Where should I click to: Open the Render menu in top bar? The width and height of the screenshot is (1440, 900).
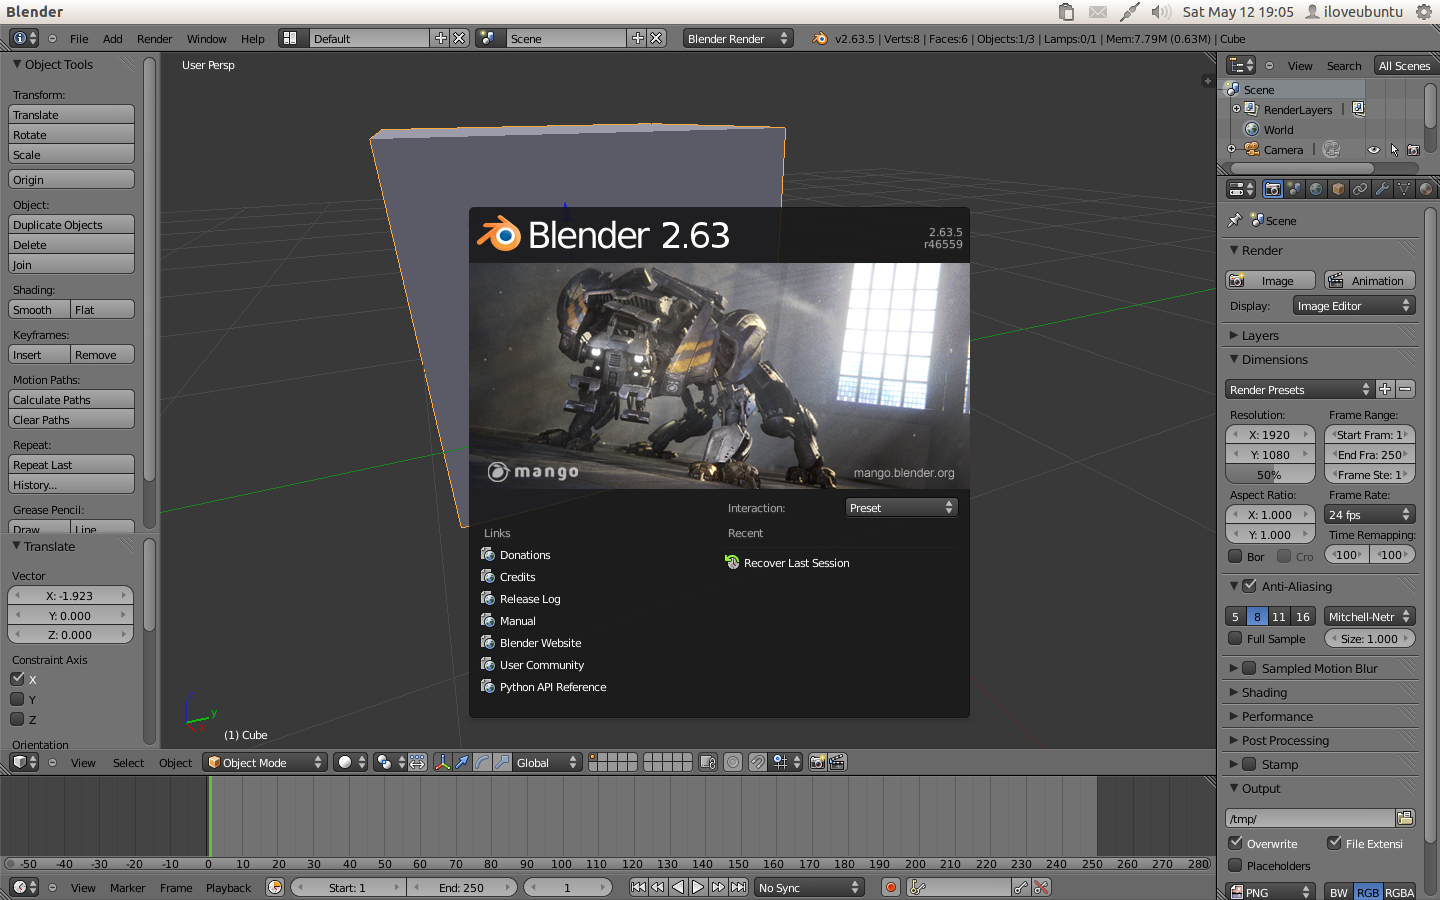point(155,39)
